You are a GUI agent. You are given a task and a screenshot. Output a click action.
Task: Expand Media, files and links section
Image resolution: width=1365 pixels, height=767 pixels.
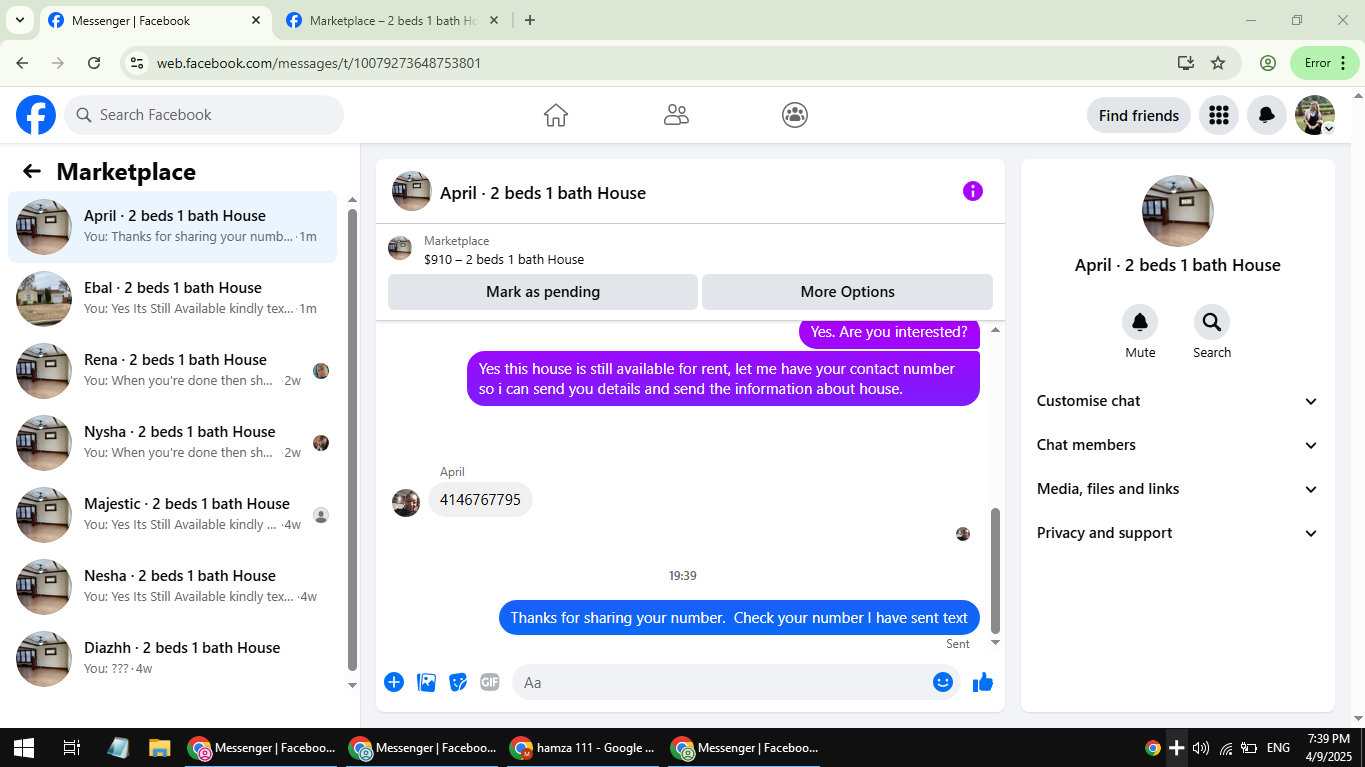pos(1178,489)
